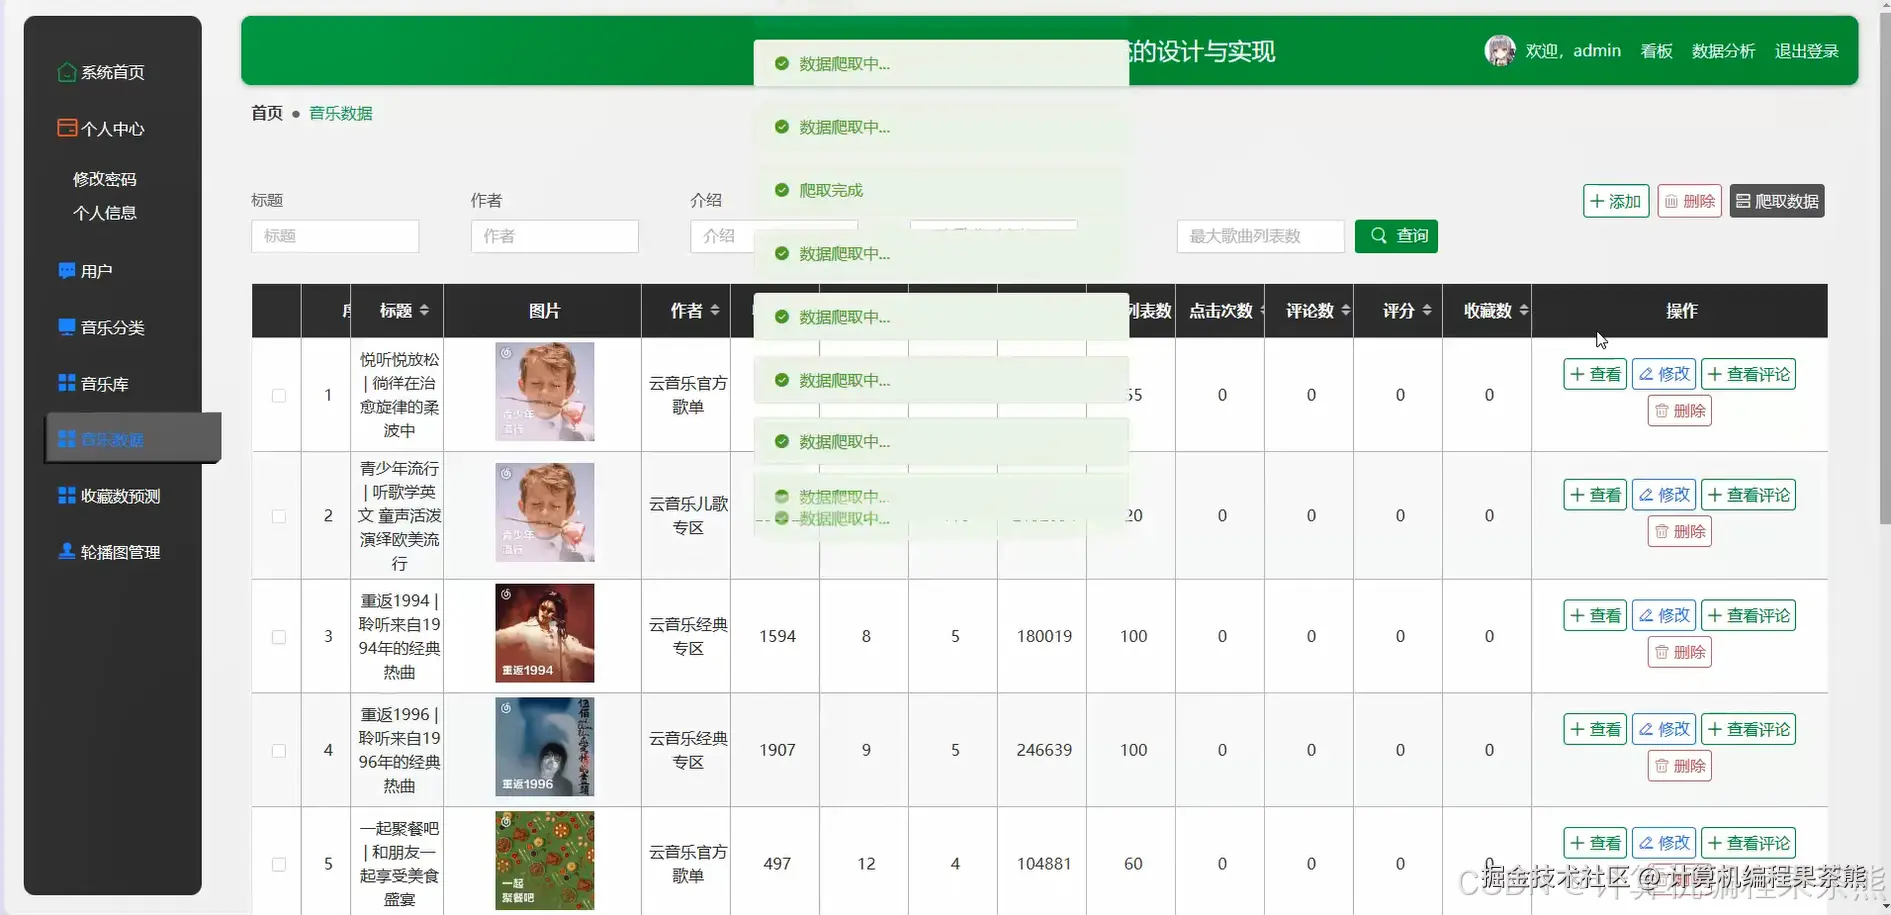1891x915 pixels.
Task: Open the 看板 page from top navigation
Action: tap(1655, 51)
